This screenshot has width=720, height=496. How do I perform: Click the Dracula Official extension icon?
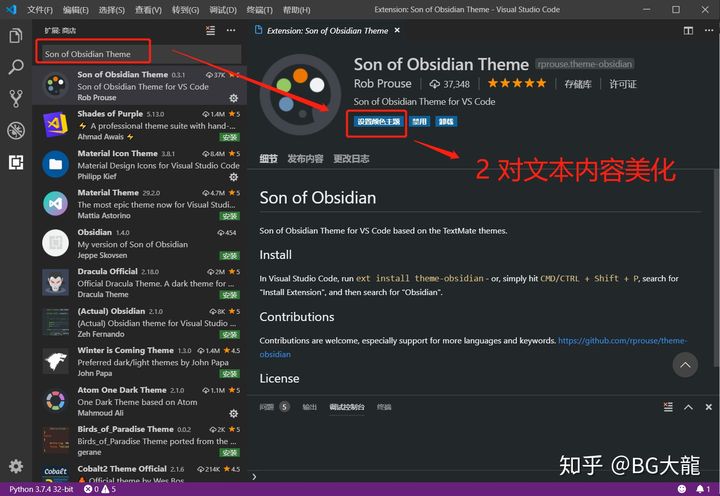56,282
